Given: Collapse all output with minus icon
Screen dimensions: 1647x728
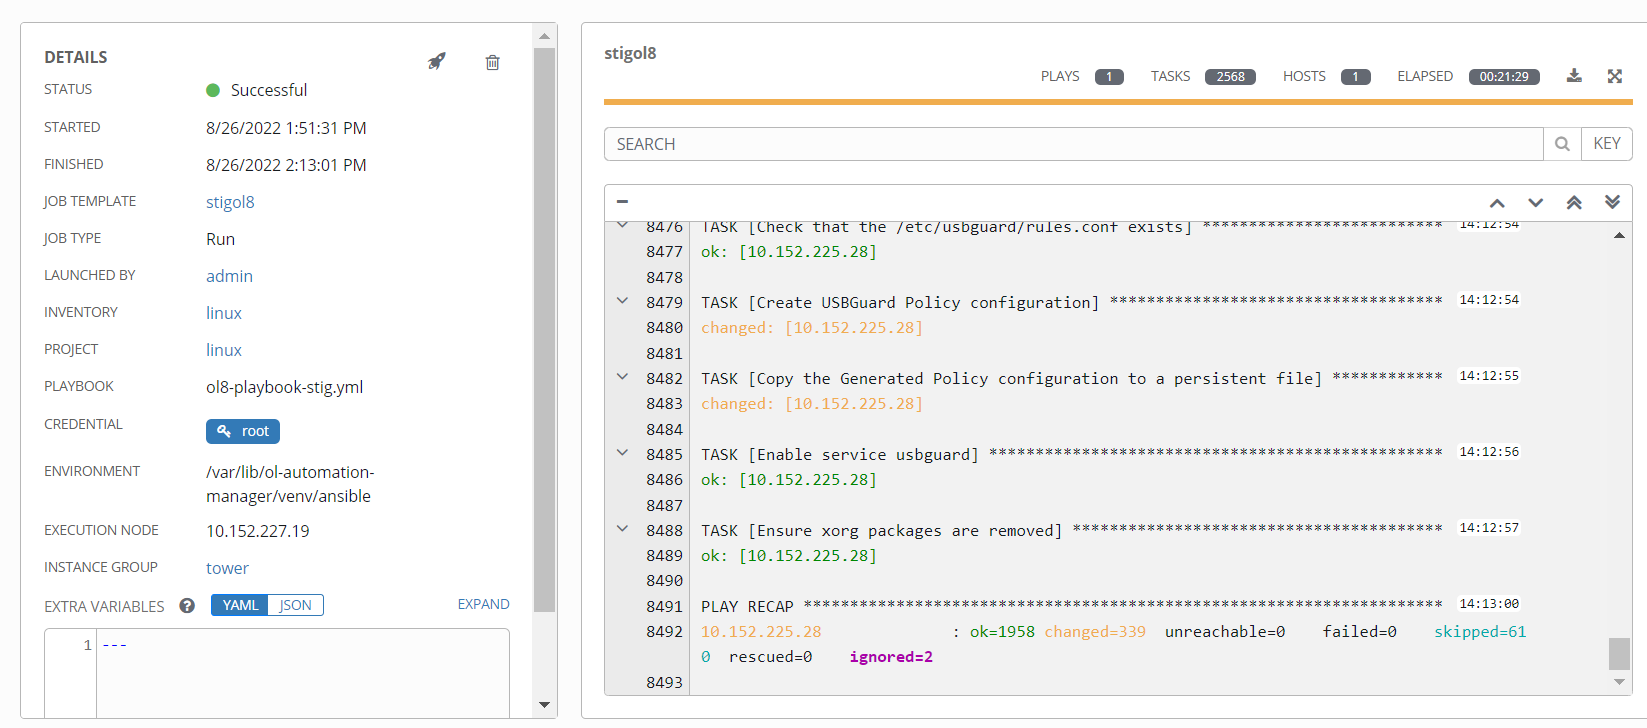Looking at the screenshot, I should 622,201.
